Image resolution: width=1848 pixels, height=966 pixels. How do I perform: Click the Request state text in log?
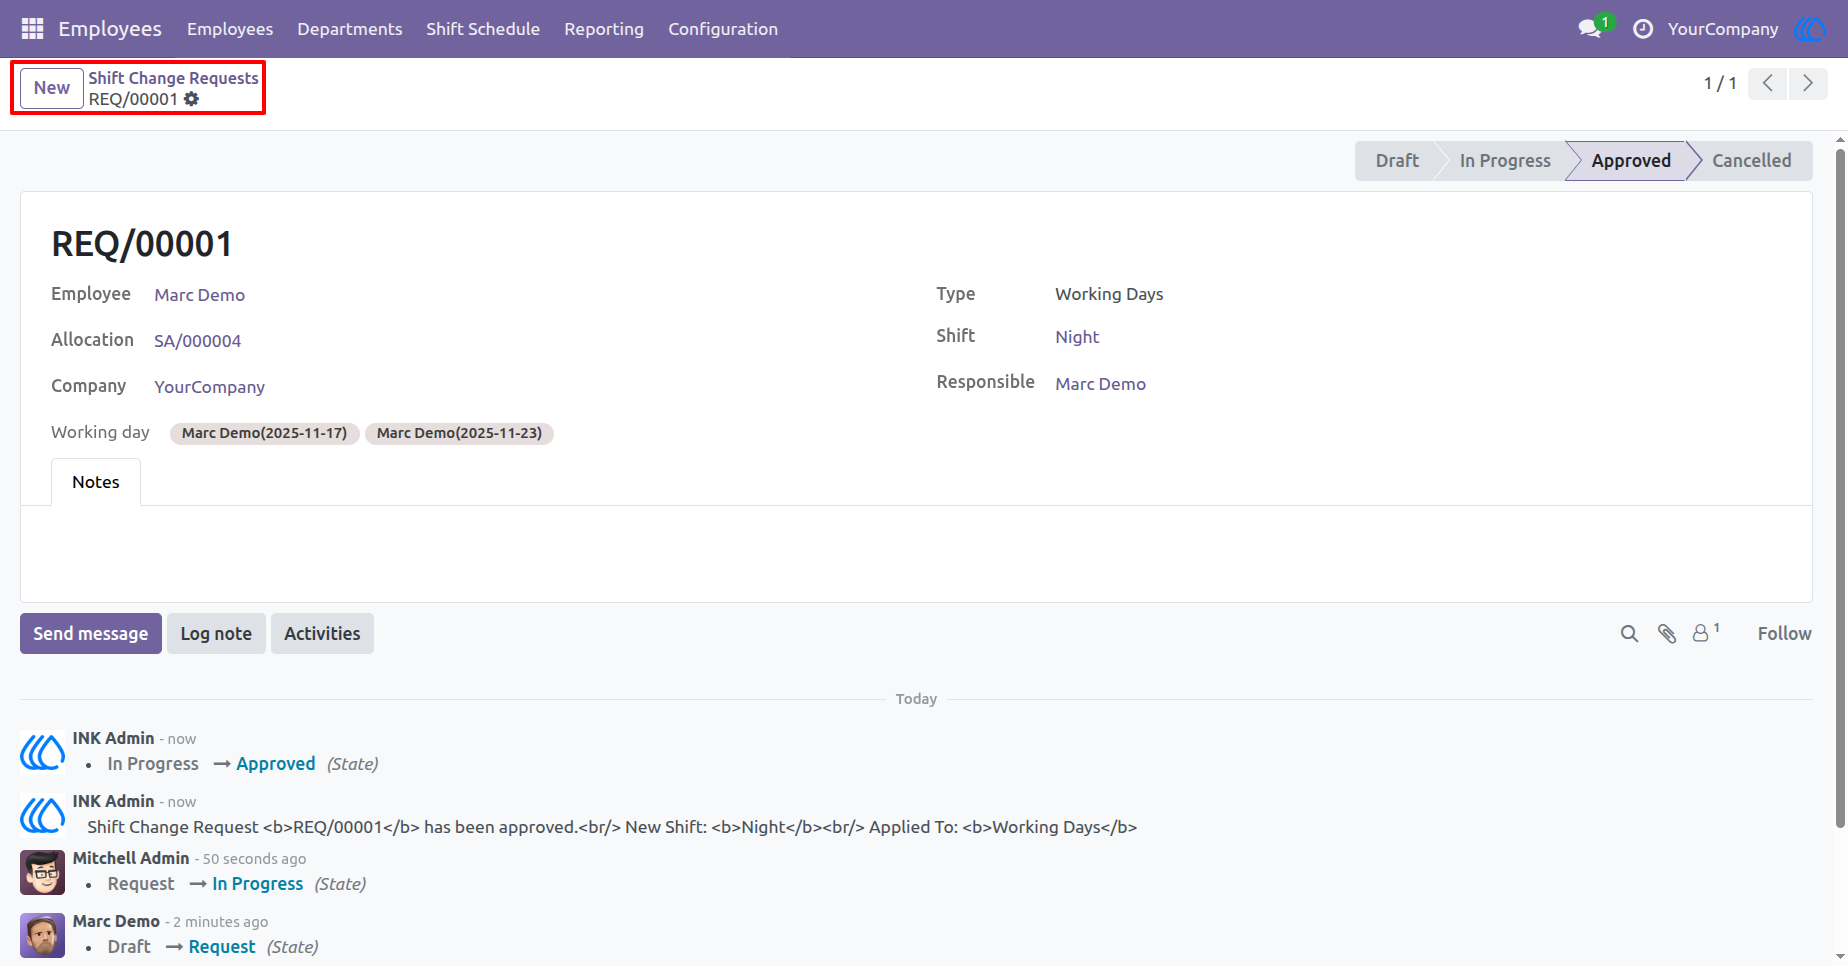[x=222, y=947]
